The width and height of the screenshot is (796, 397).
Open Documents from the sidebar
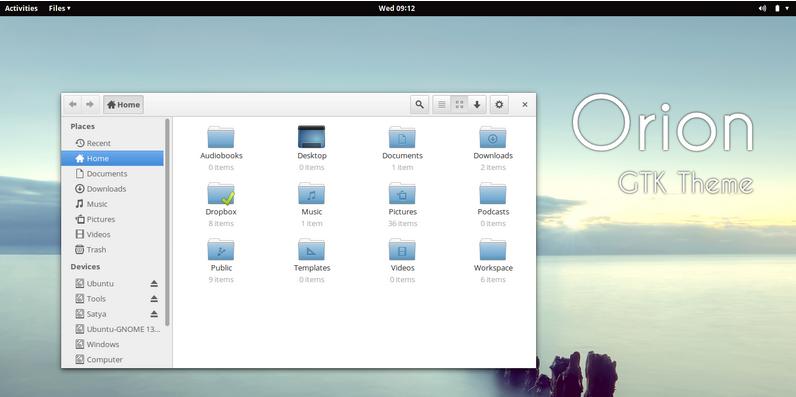pyautogui.click(x=112, y=174)
